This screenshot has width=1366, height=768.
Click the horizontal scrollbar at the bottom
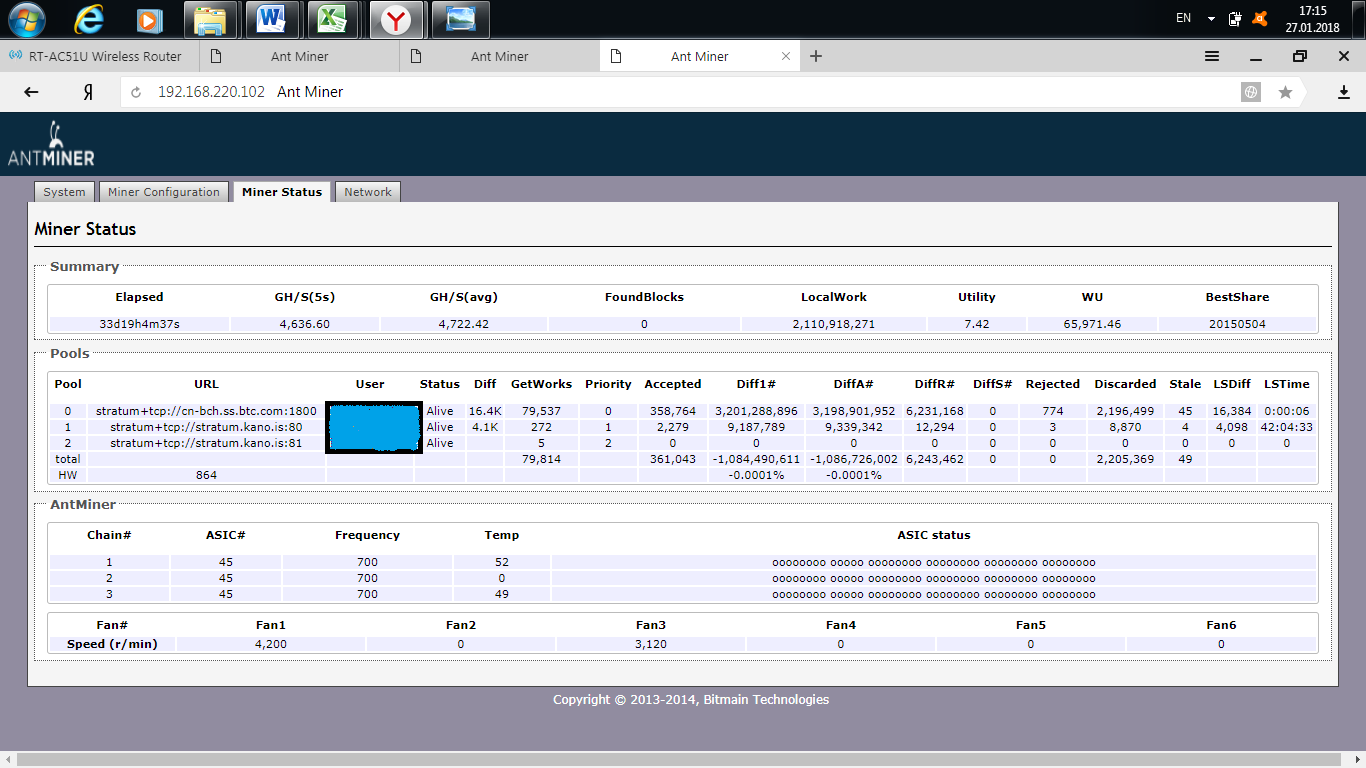point(677,760)
